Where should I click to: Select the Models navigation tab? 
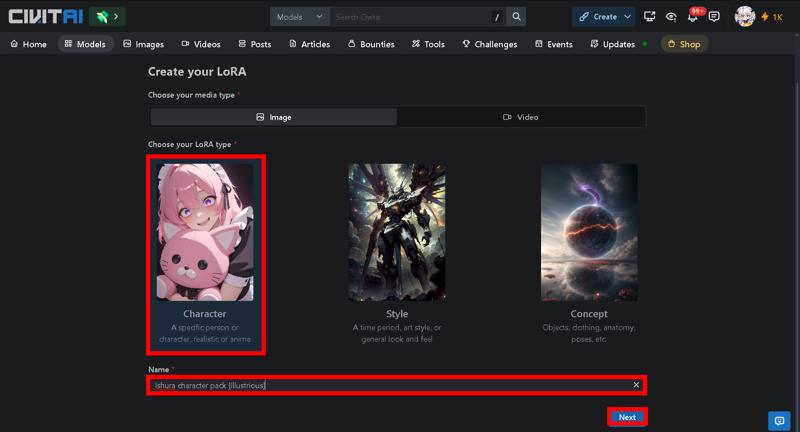pos(85,44)
